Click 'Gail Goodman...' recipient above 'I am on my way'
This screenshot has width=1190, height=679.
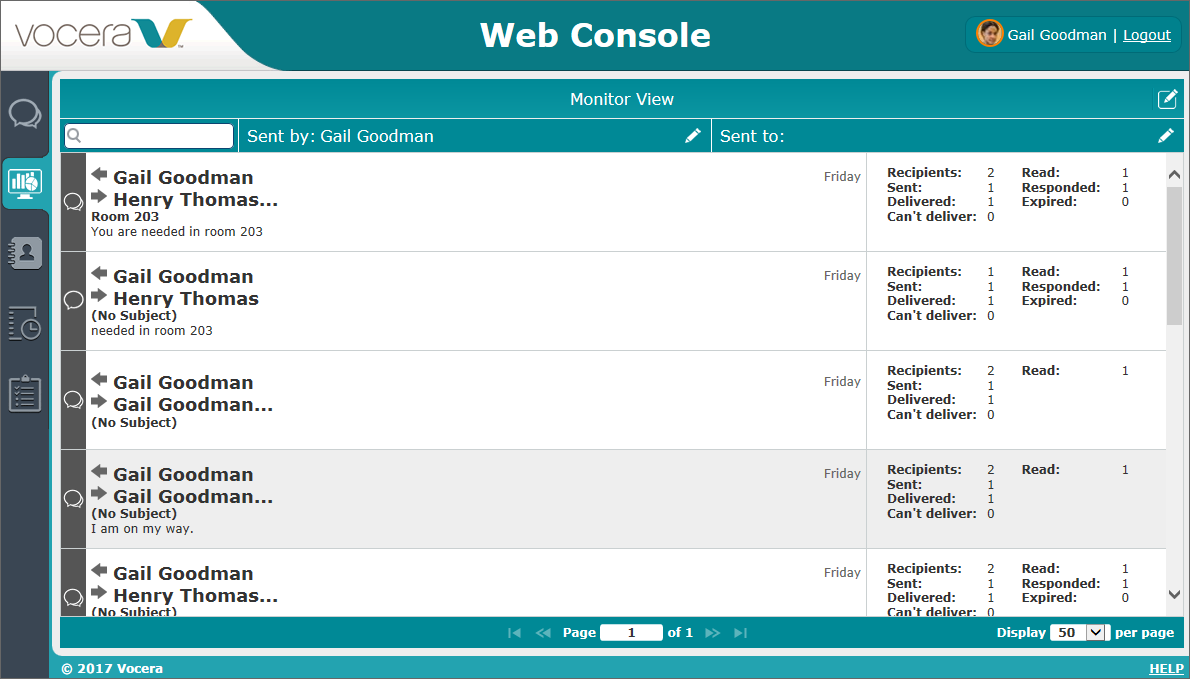coord(193,497)
